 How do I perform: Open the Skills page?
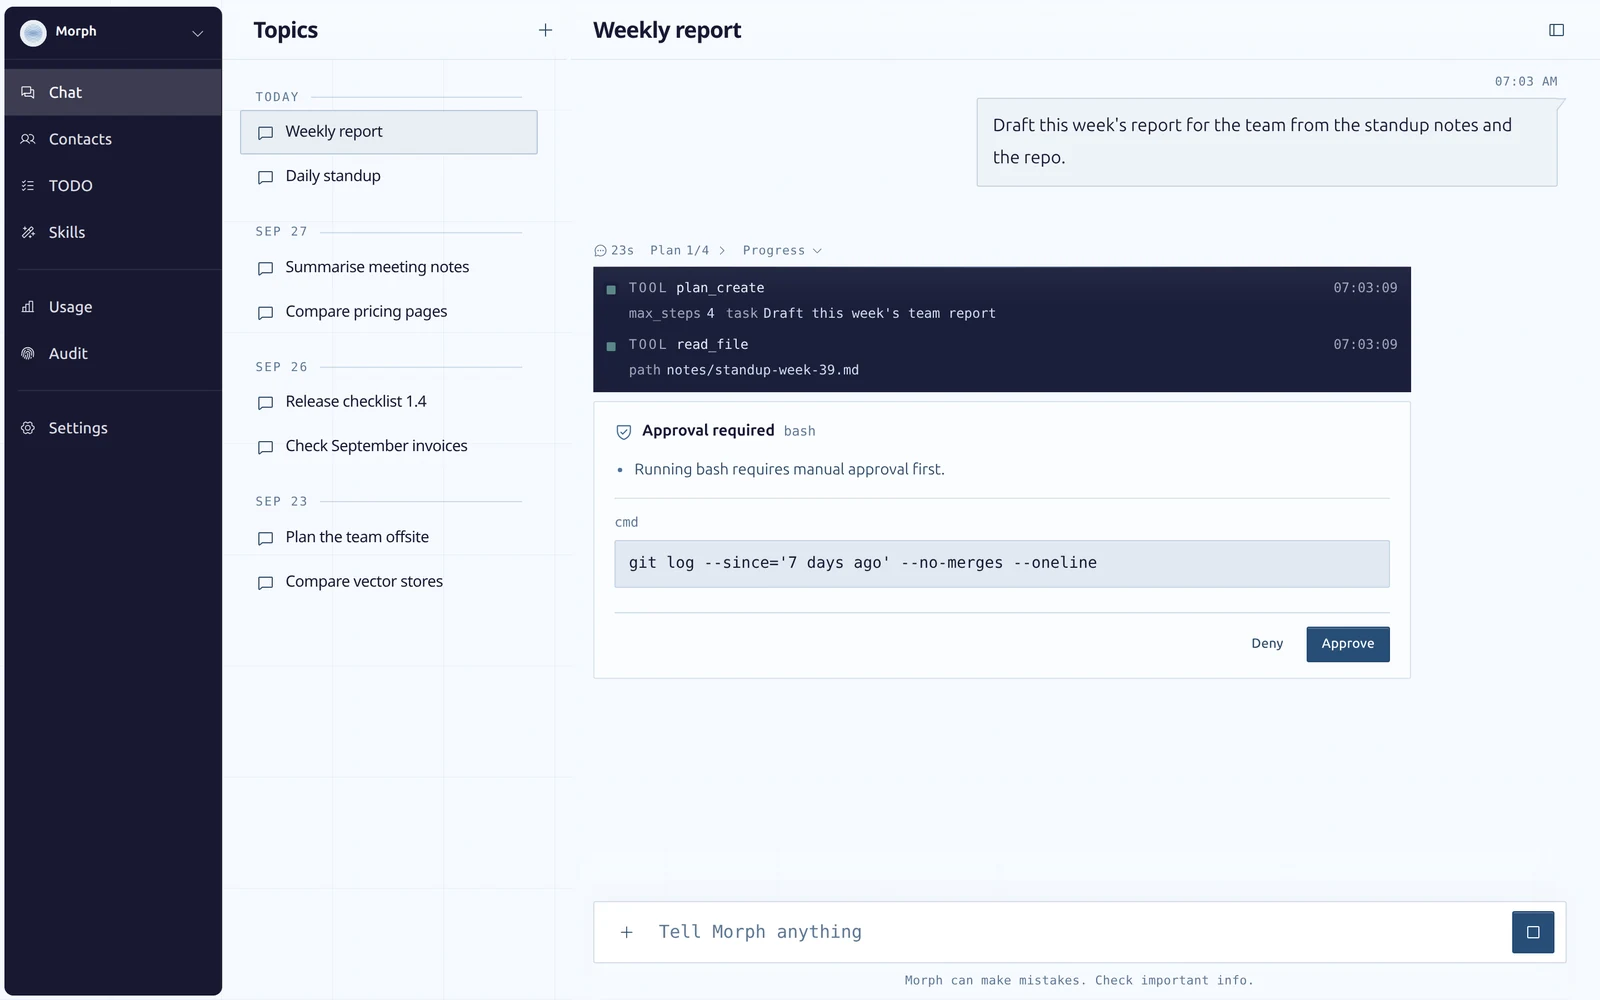point(113,232)
